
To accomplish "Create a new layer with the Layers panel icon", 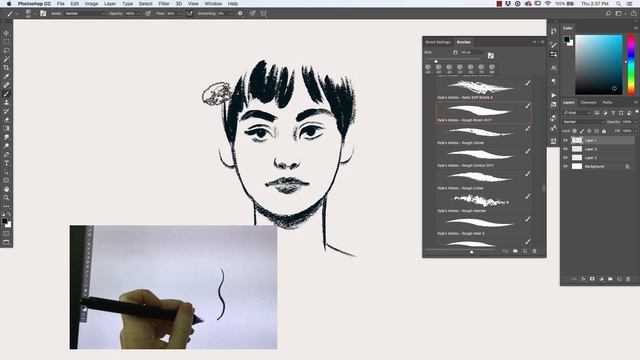I will pyautogui.click(x=619, y=279).
